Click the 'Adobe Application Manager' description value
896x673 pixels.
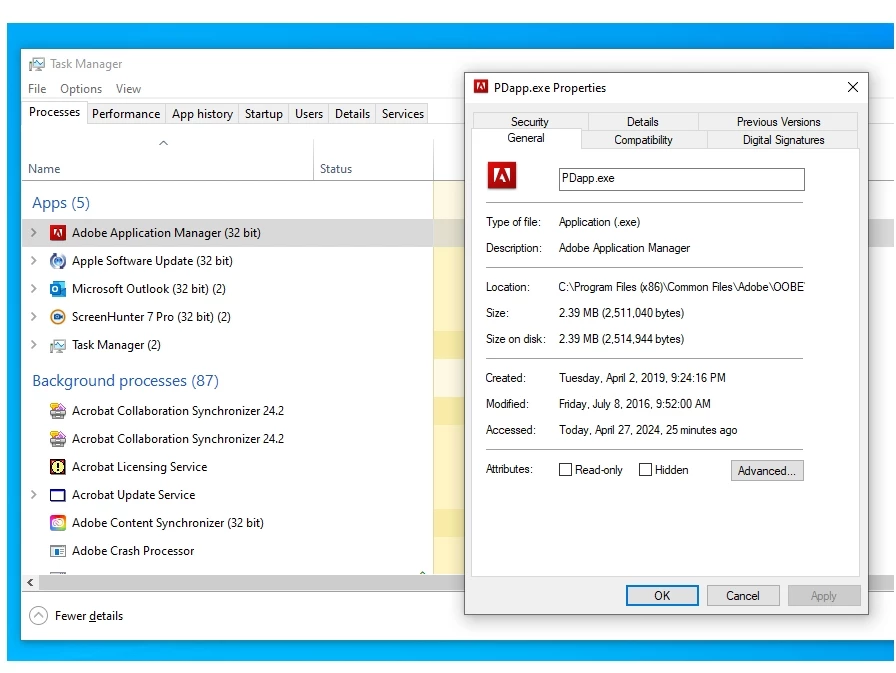624,248
